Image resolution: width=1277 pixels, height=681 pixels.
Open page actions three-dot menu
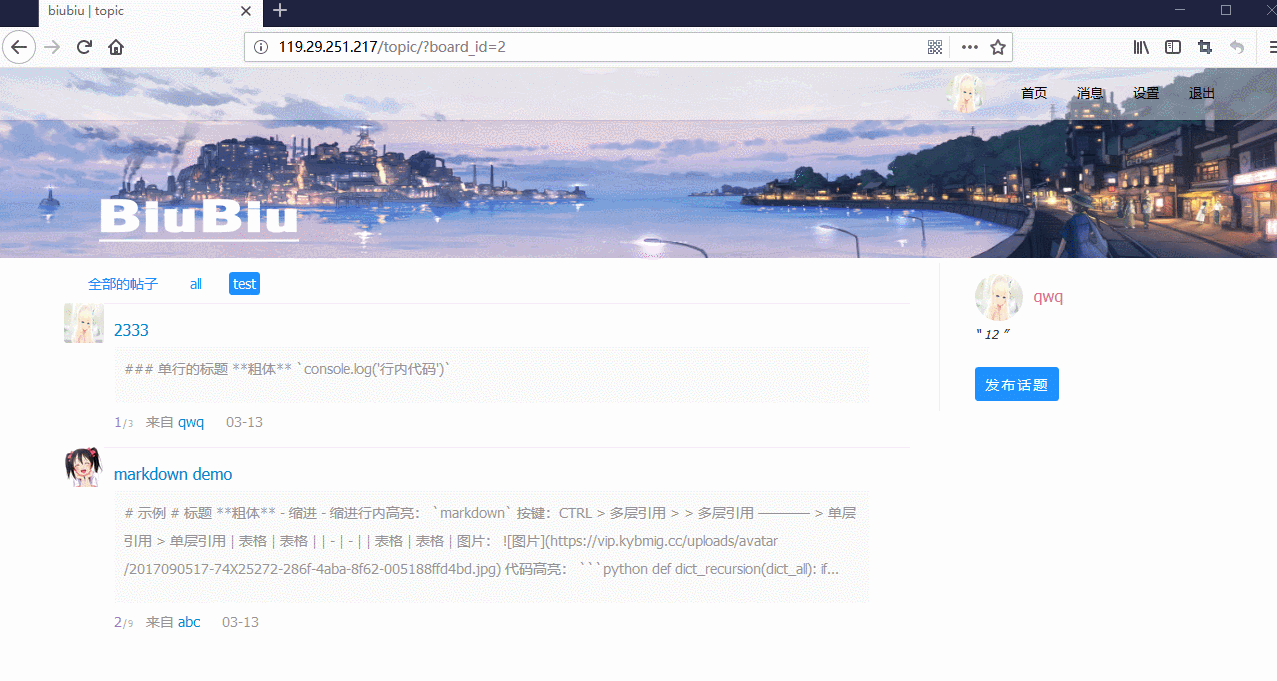pyautogui.click(x=969, y=47)
